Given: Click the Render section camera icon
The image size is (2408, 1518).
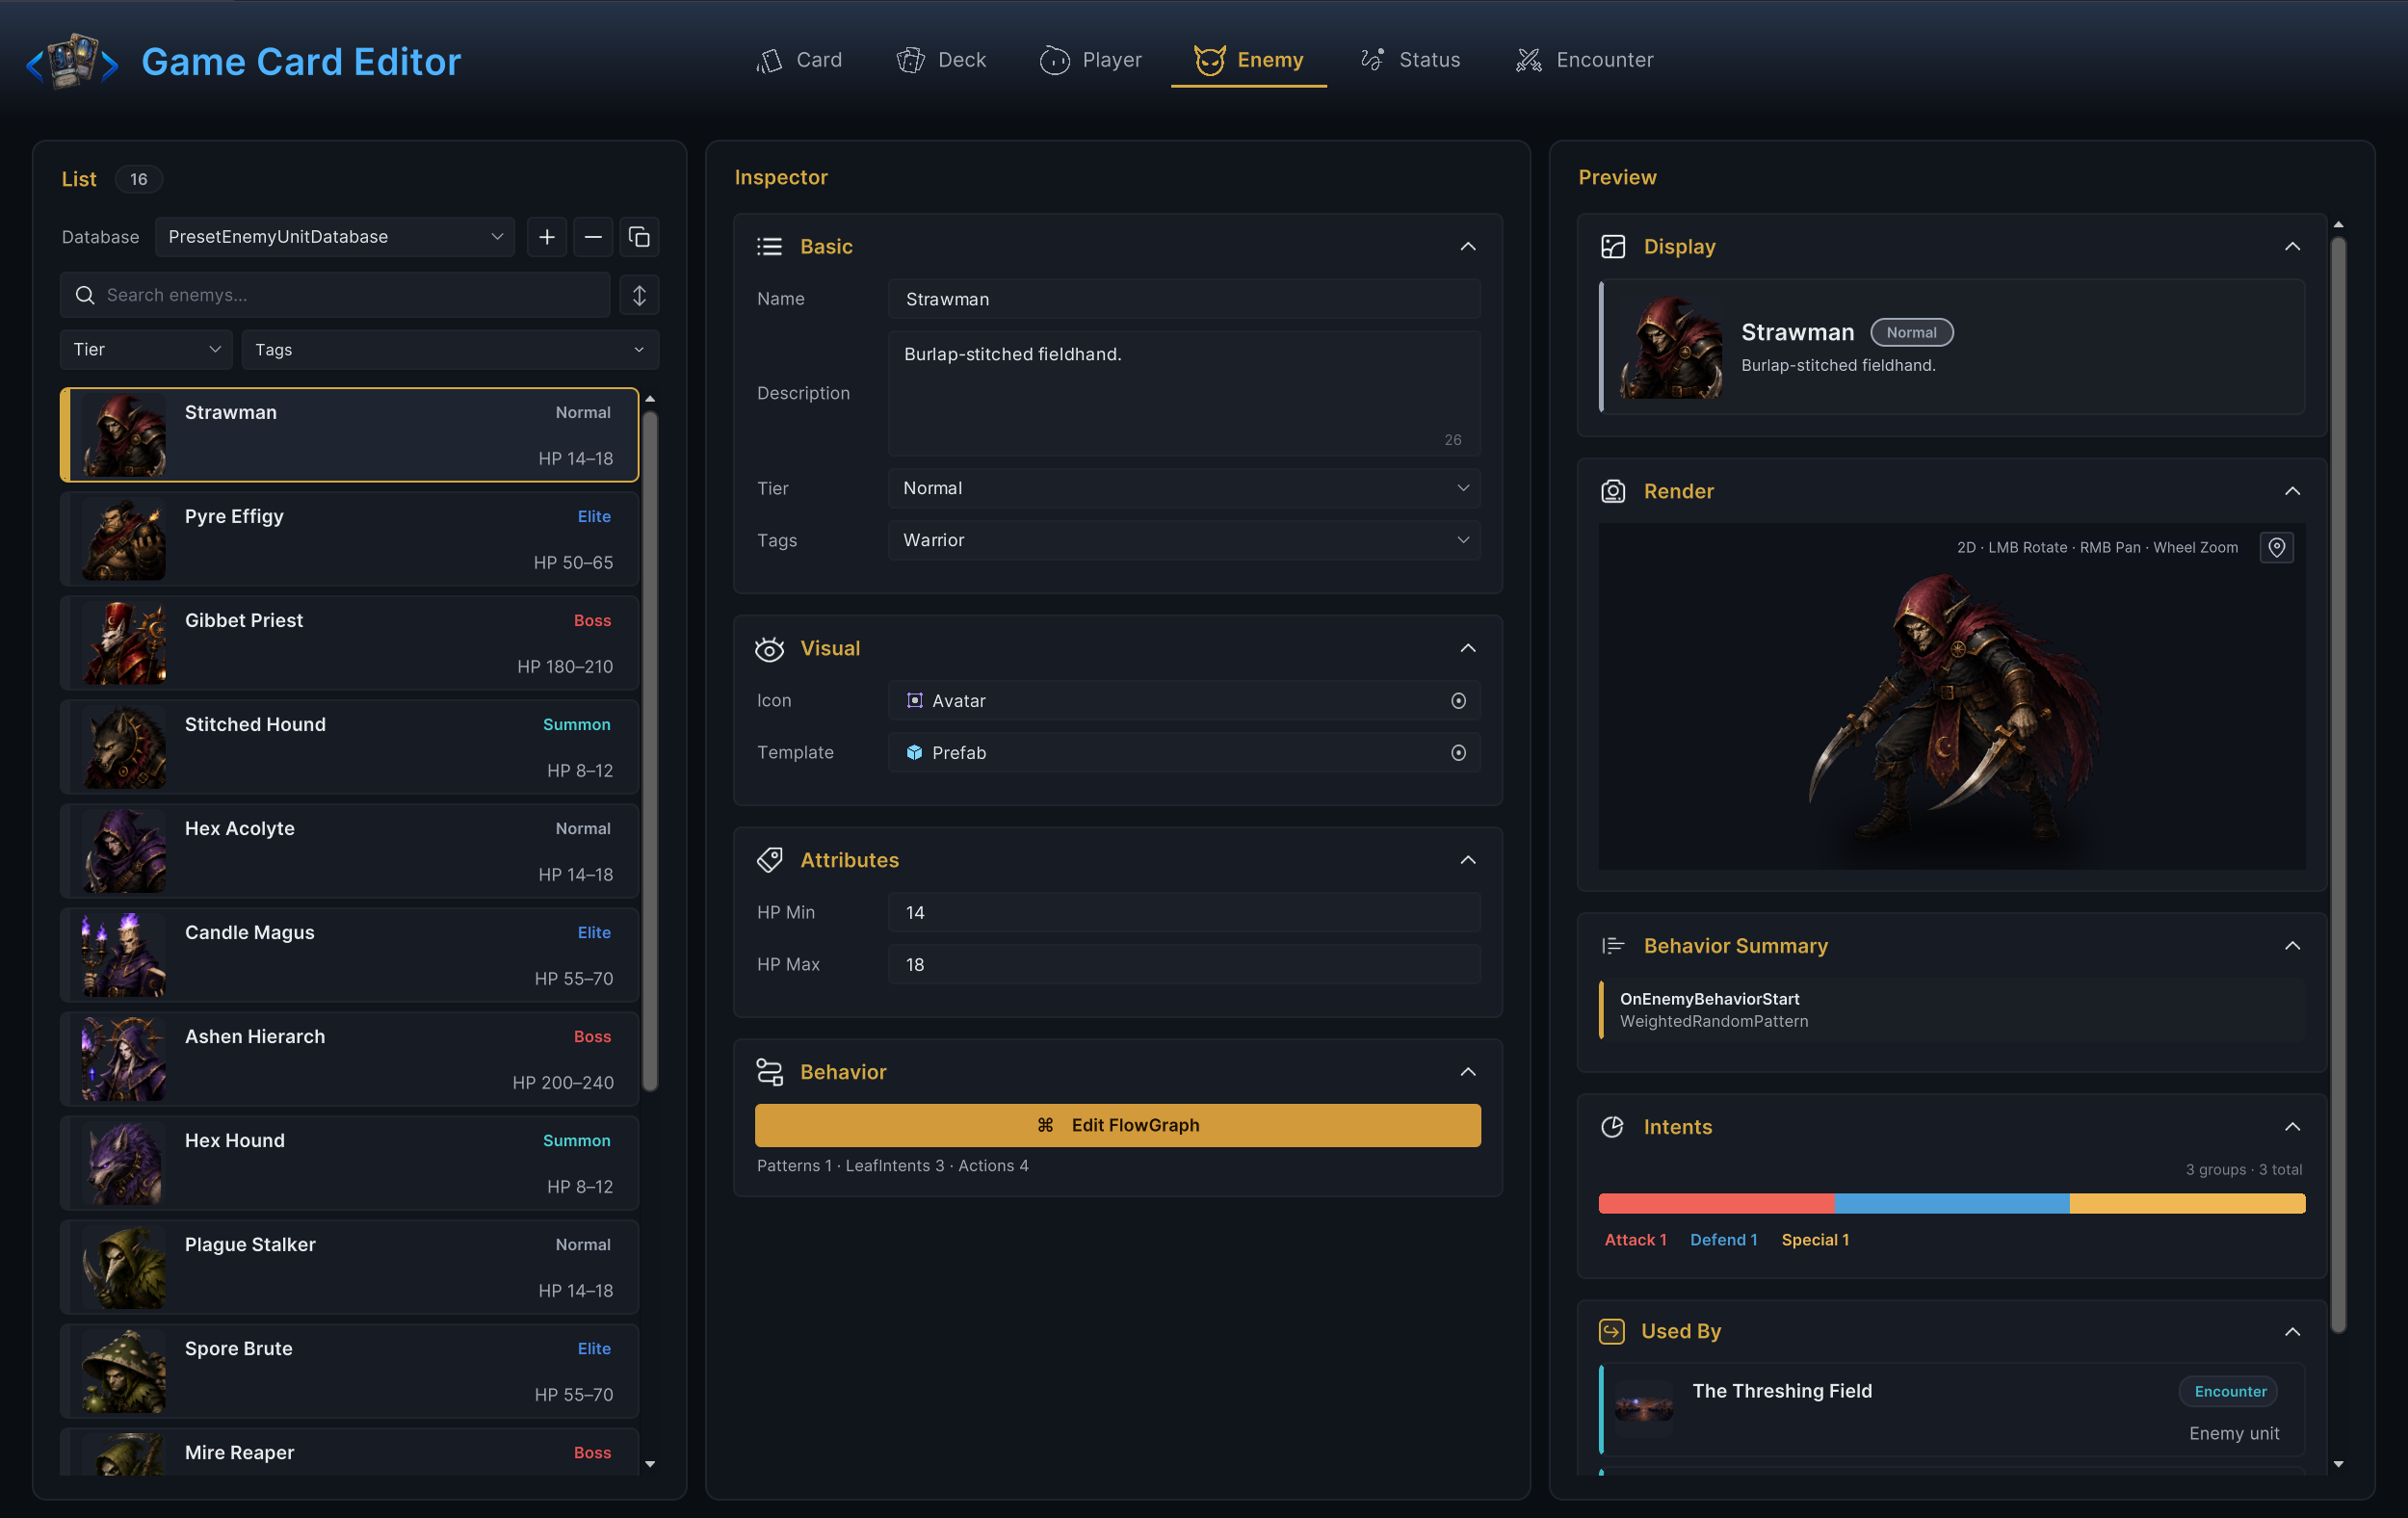Looking at the screenshot, I should coord(1613,491).
